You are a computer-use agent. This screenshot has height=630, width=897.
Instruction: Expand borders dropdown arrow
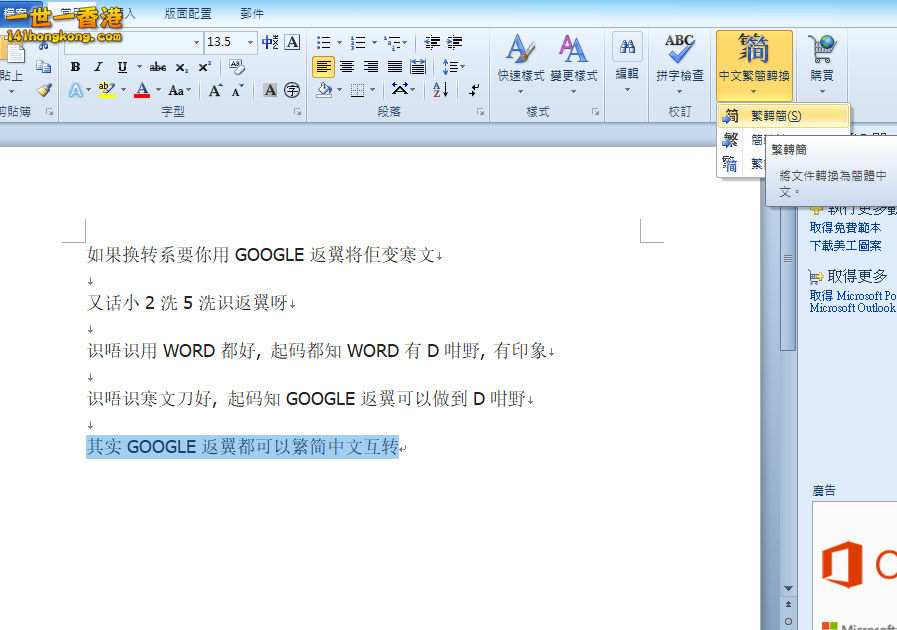click(x=372, y=90)
